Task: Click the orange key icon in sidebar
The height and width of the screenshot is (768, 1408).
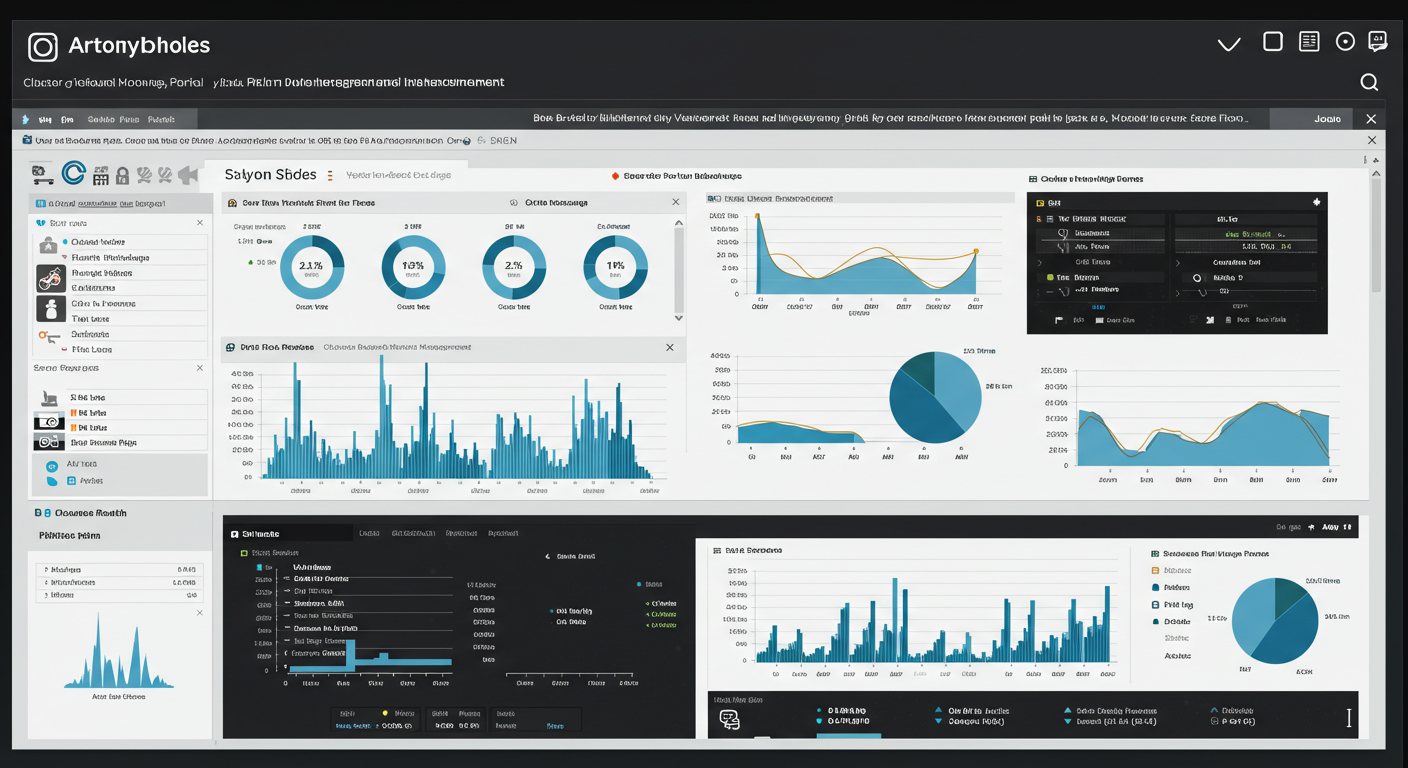Action: click(48, 337)
